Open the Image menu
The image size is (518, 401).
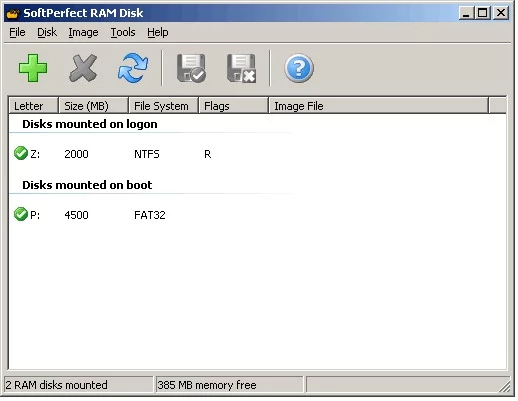(83, 32)
